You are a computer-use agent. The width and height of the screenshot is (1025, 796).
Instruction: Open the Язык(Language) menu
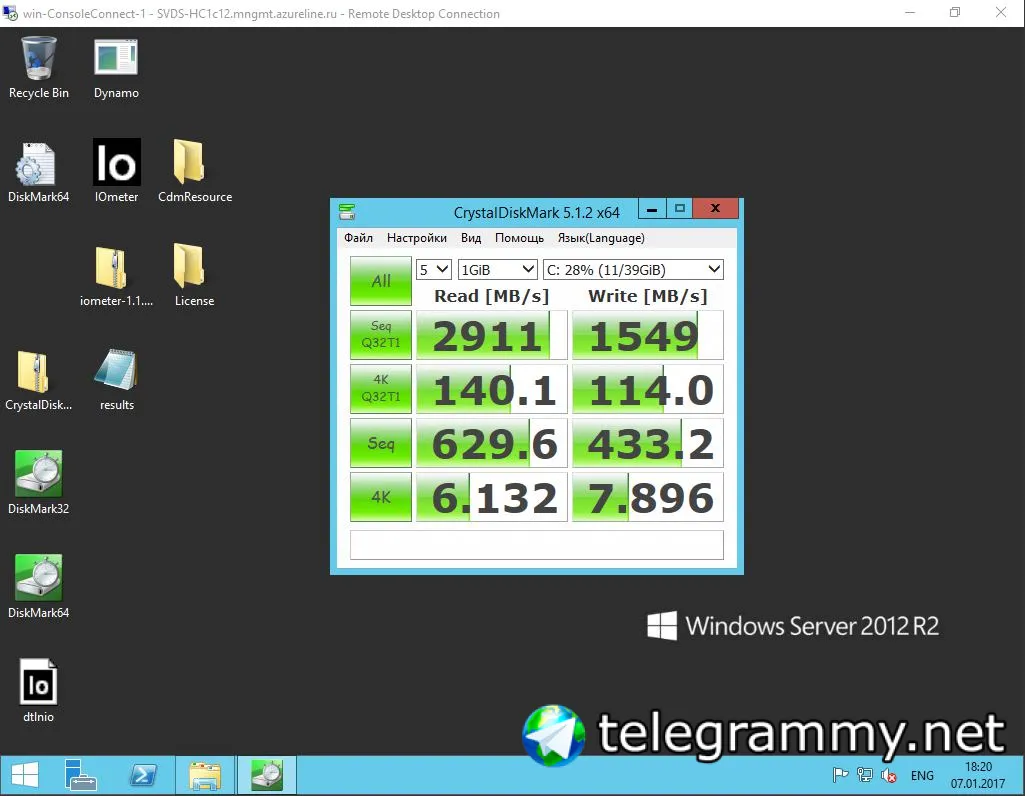pyautogui.click(x=601, y=238)
